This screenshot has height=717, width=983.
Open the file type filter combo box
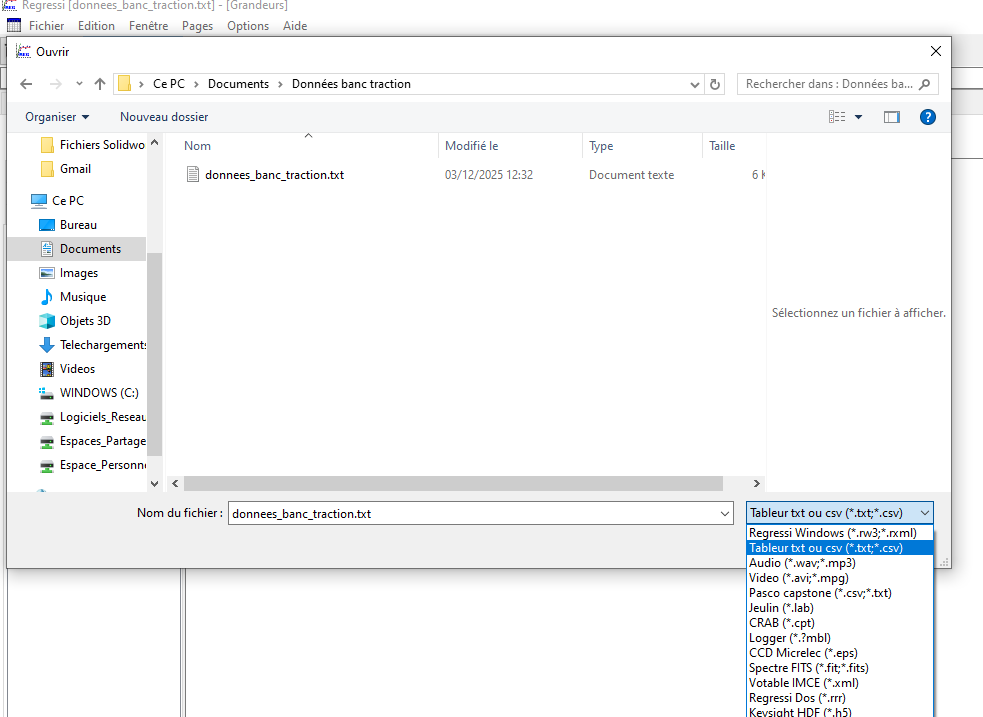[x=839, y=513]
